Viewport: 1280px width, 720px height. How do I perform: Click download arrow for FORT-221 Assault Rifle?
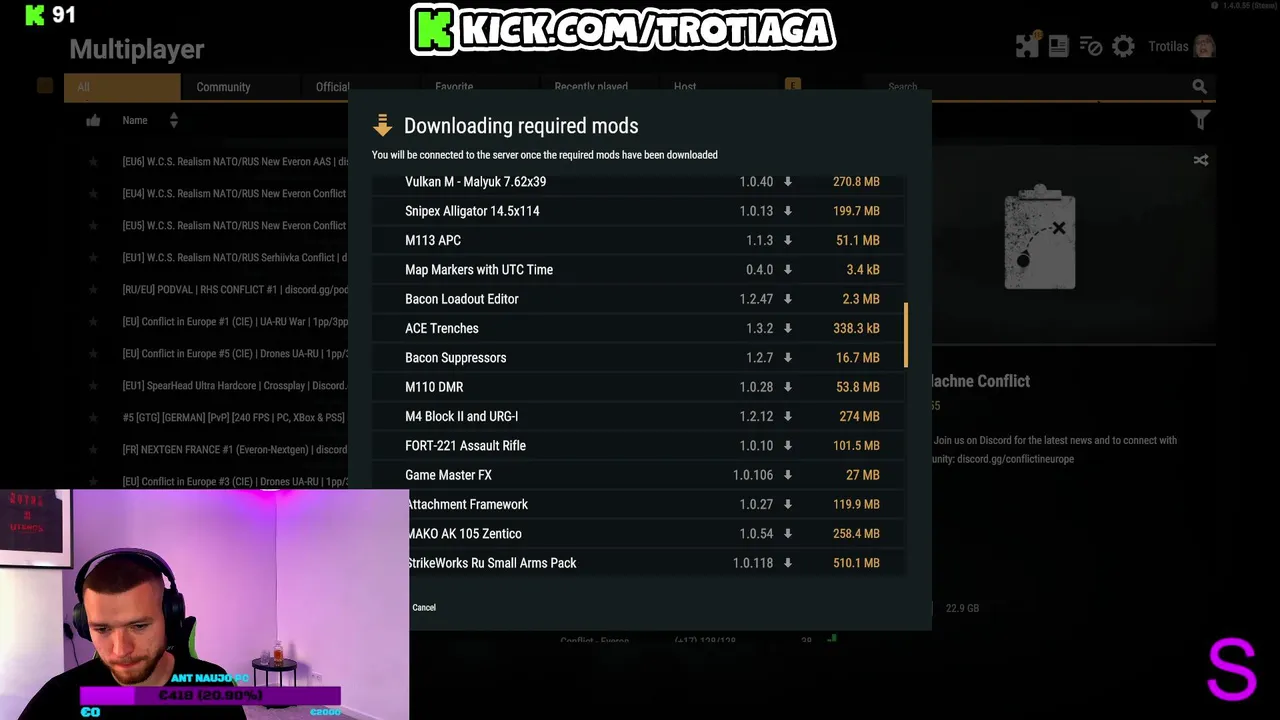pyautogui.click(x=788, y=446)
